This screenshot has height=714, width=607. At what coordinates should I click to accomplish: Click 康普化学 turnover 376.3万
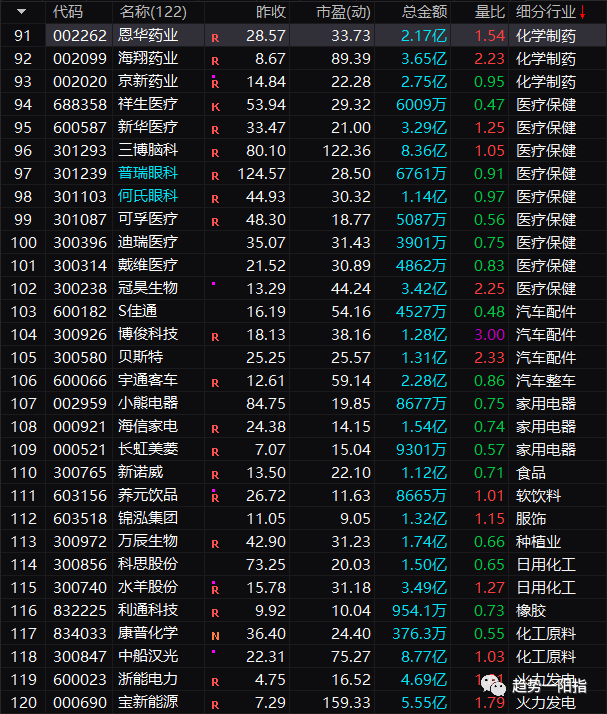coord(419,634)
